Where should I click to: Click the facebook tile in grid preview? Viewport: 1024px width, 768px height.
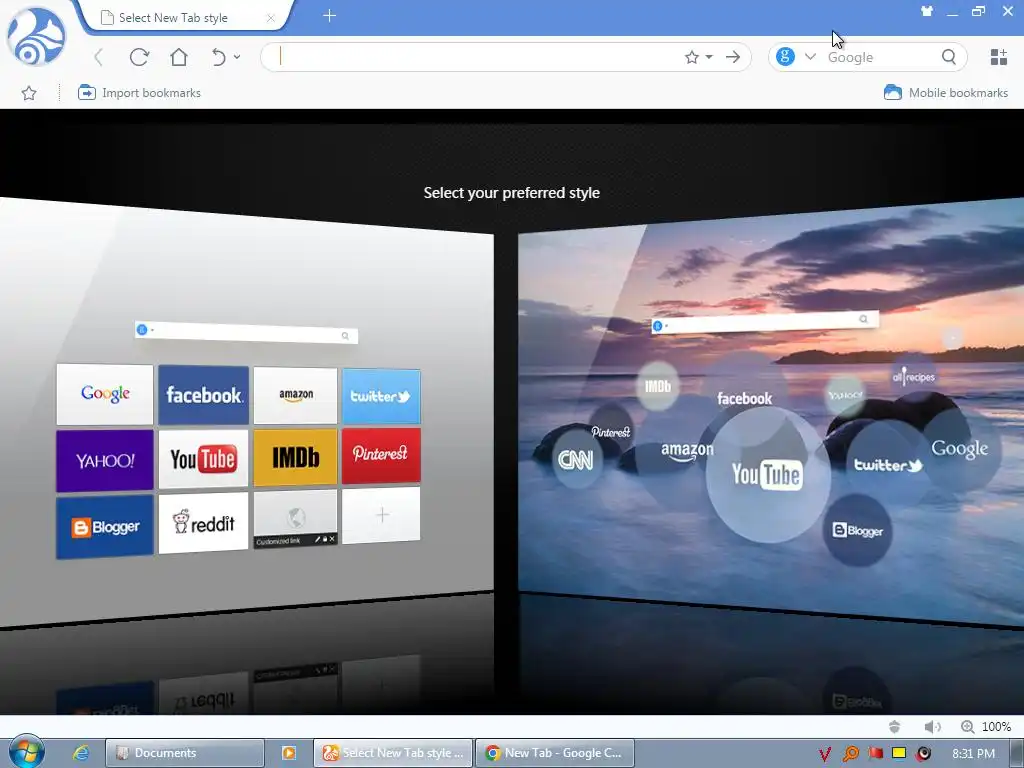click(204, 394)
